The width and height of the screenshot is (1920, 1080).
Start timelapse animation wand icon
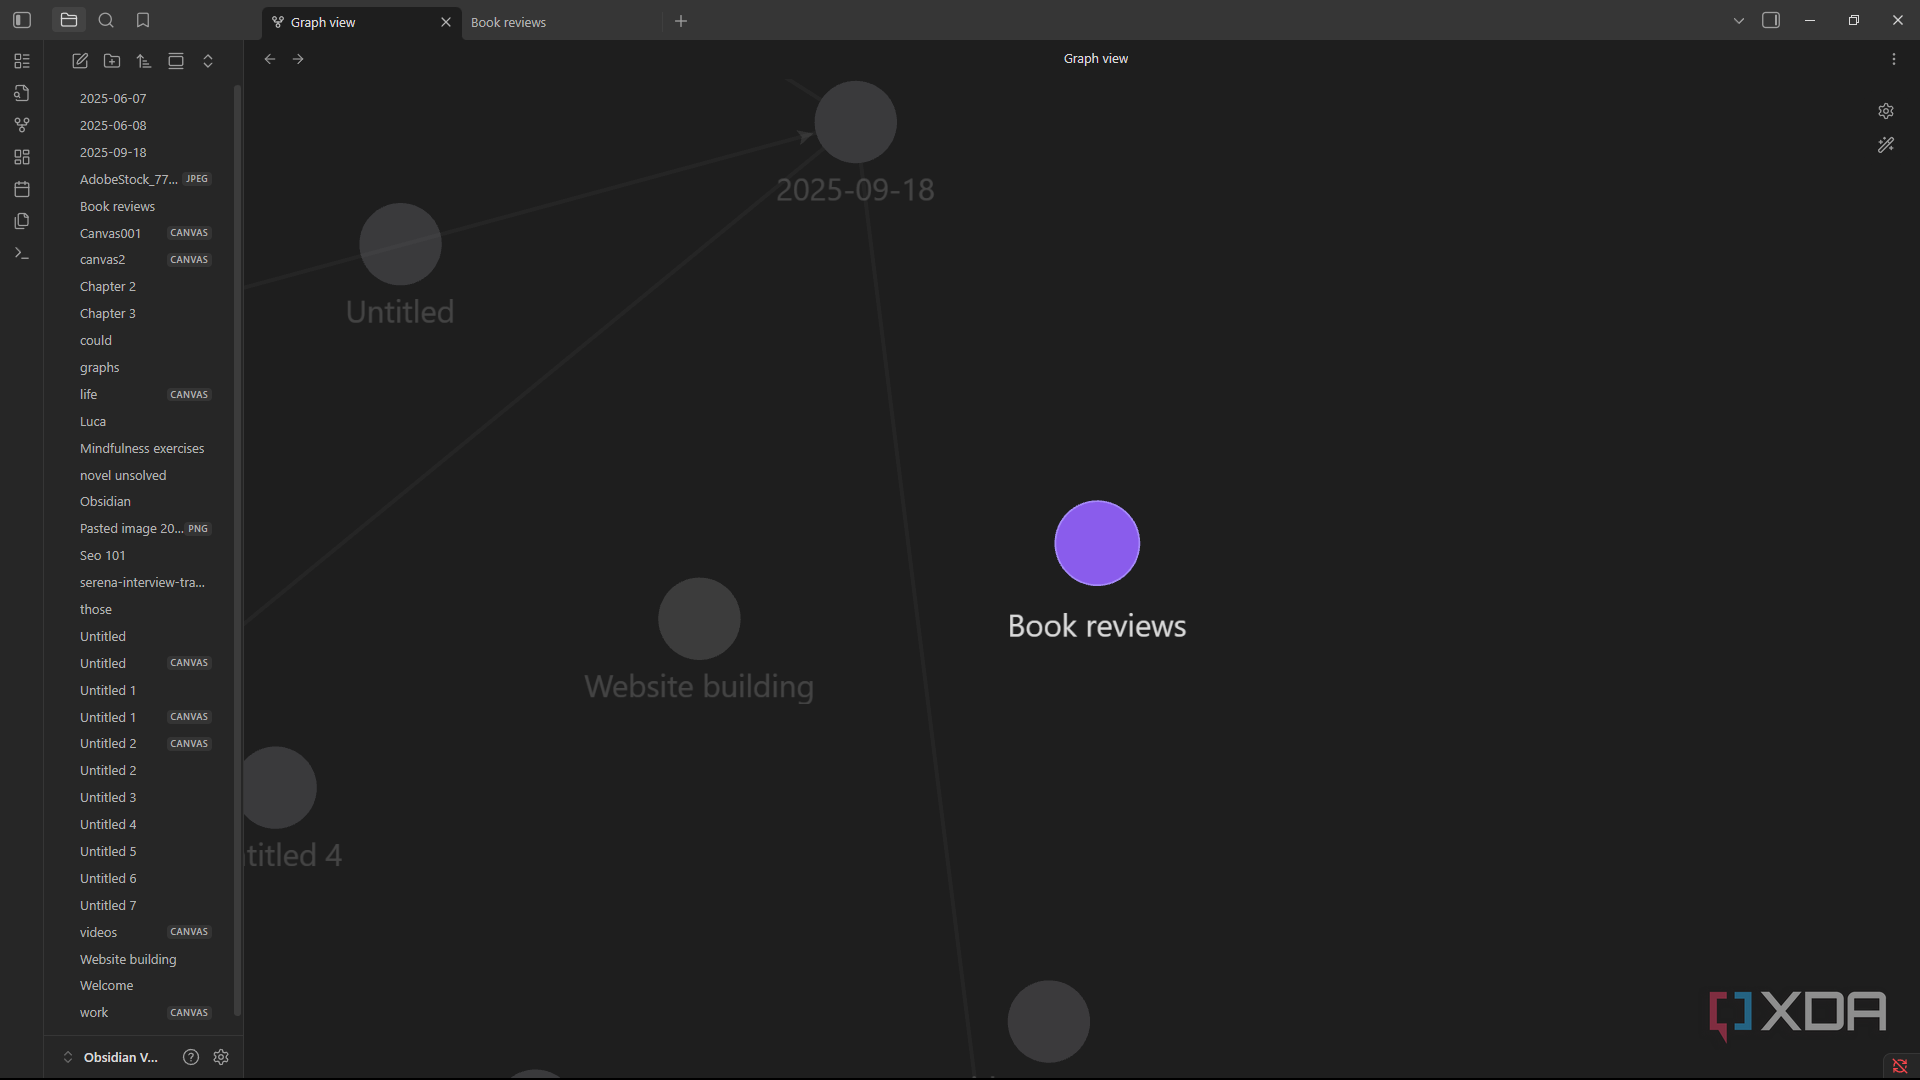point(1886,145)
